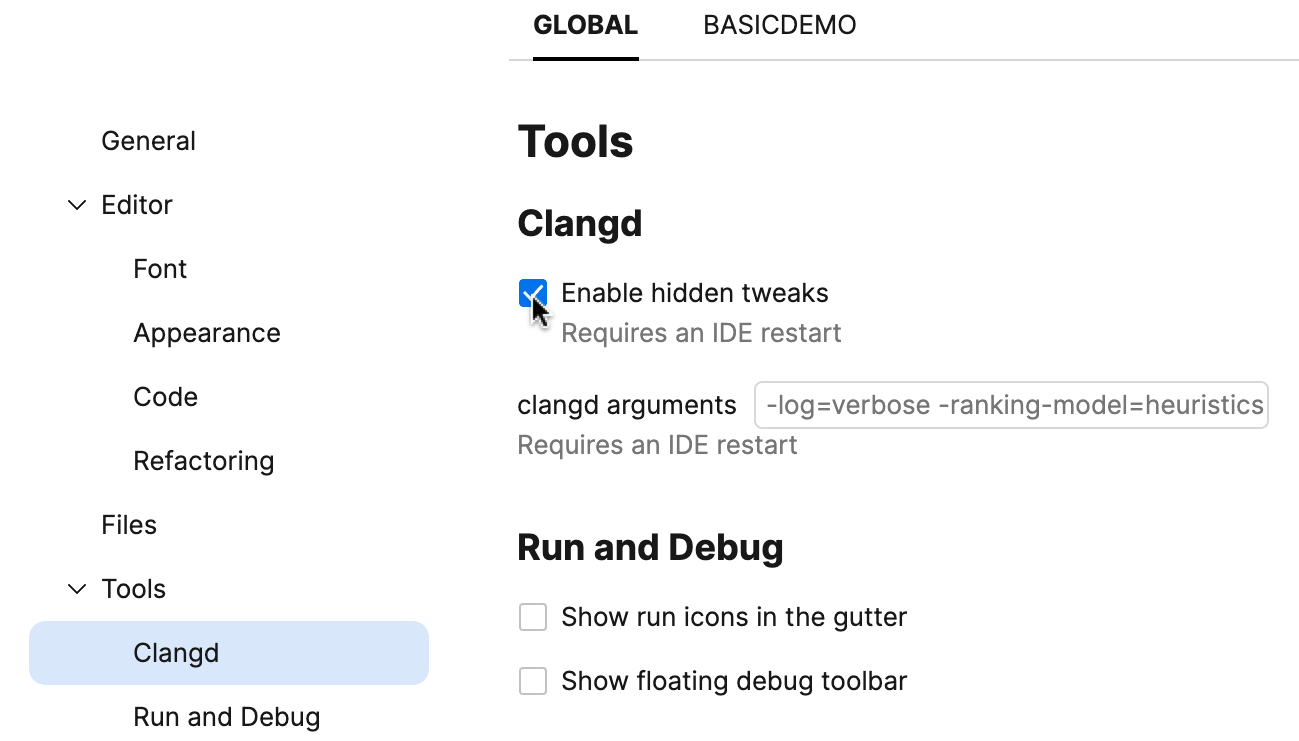The image size is (1299, 741).
Task: Click the Tools page heading
Action: coord(575,141)
